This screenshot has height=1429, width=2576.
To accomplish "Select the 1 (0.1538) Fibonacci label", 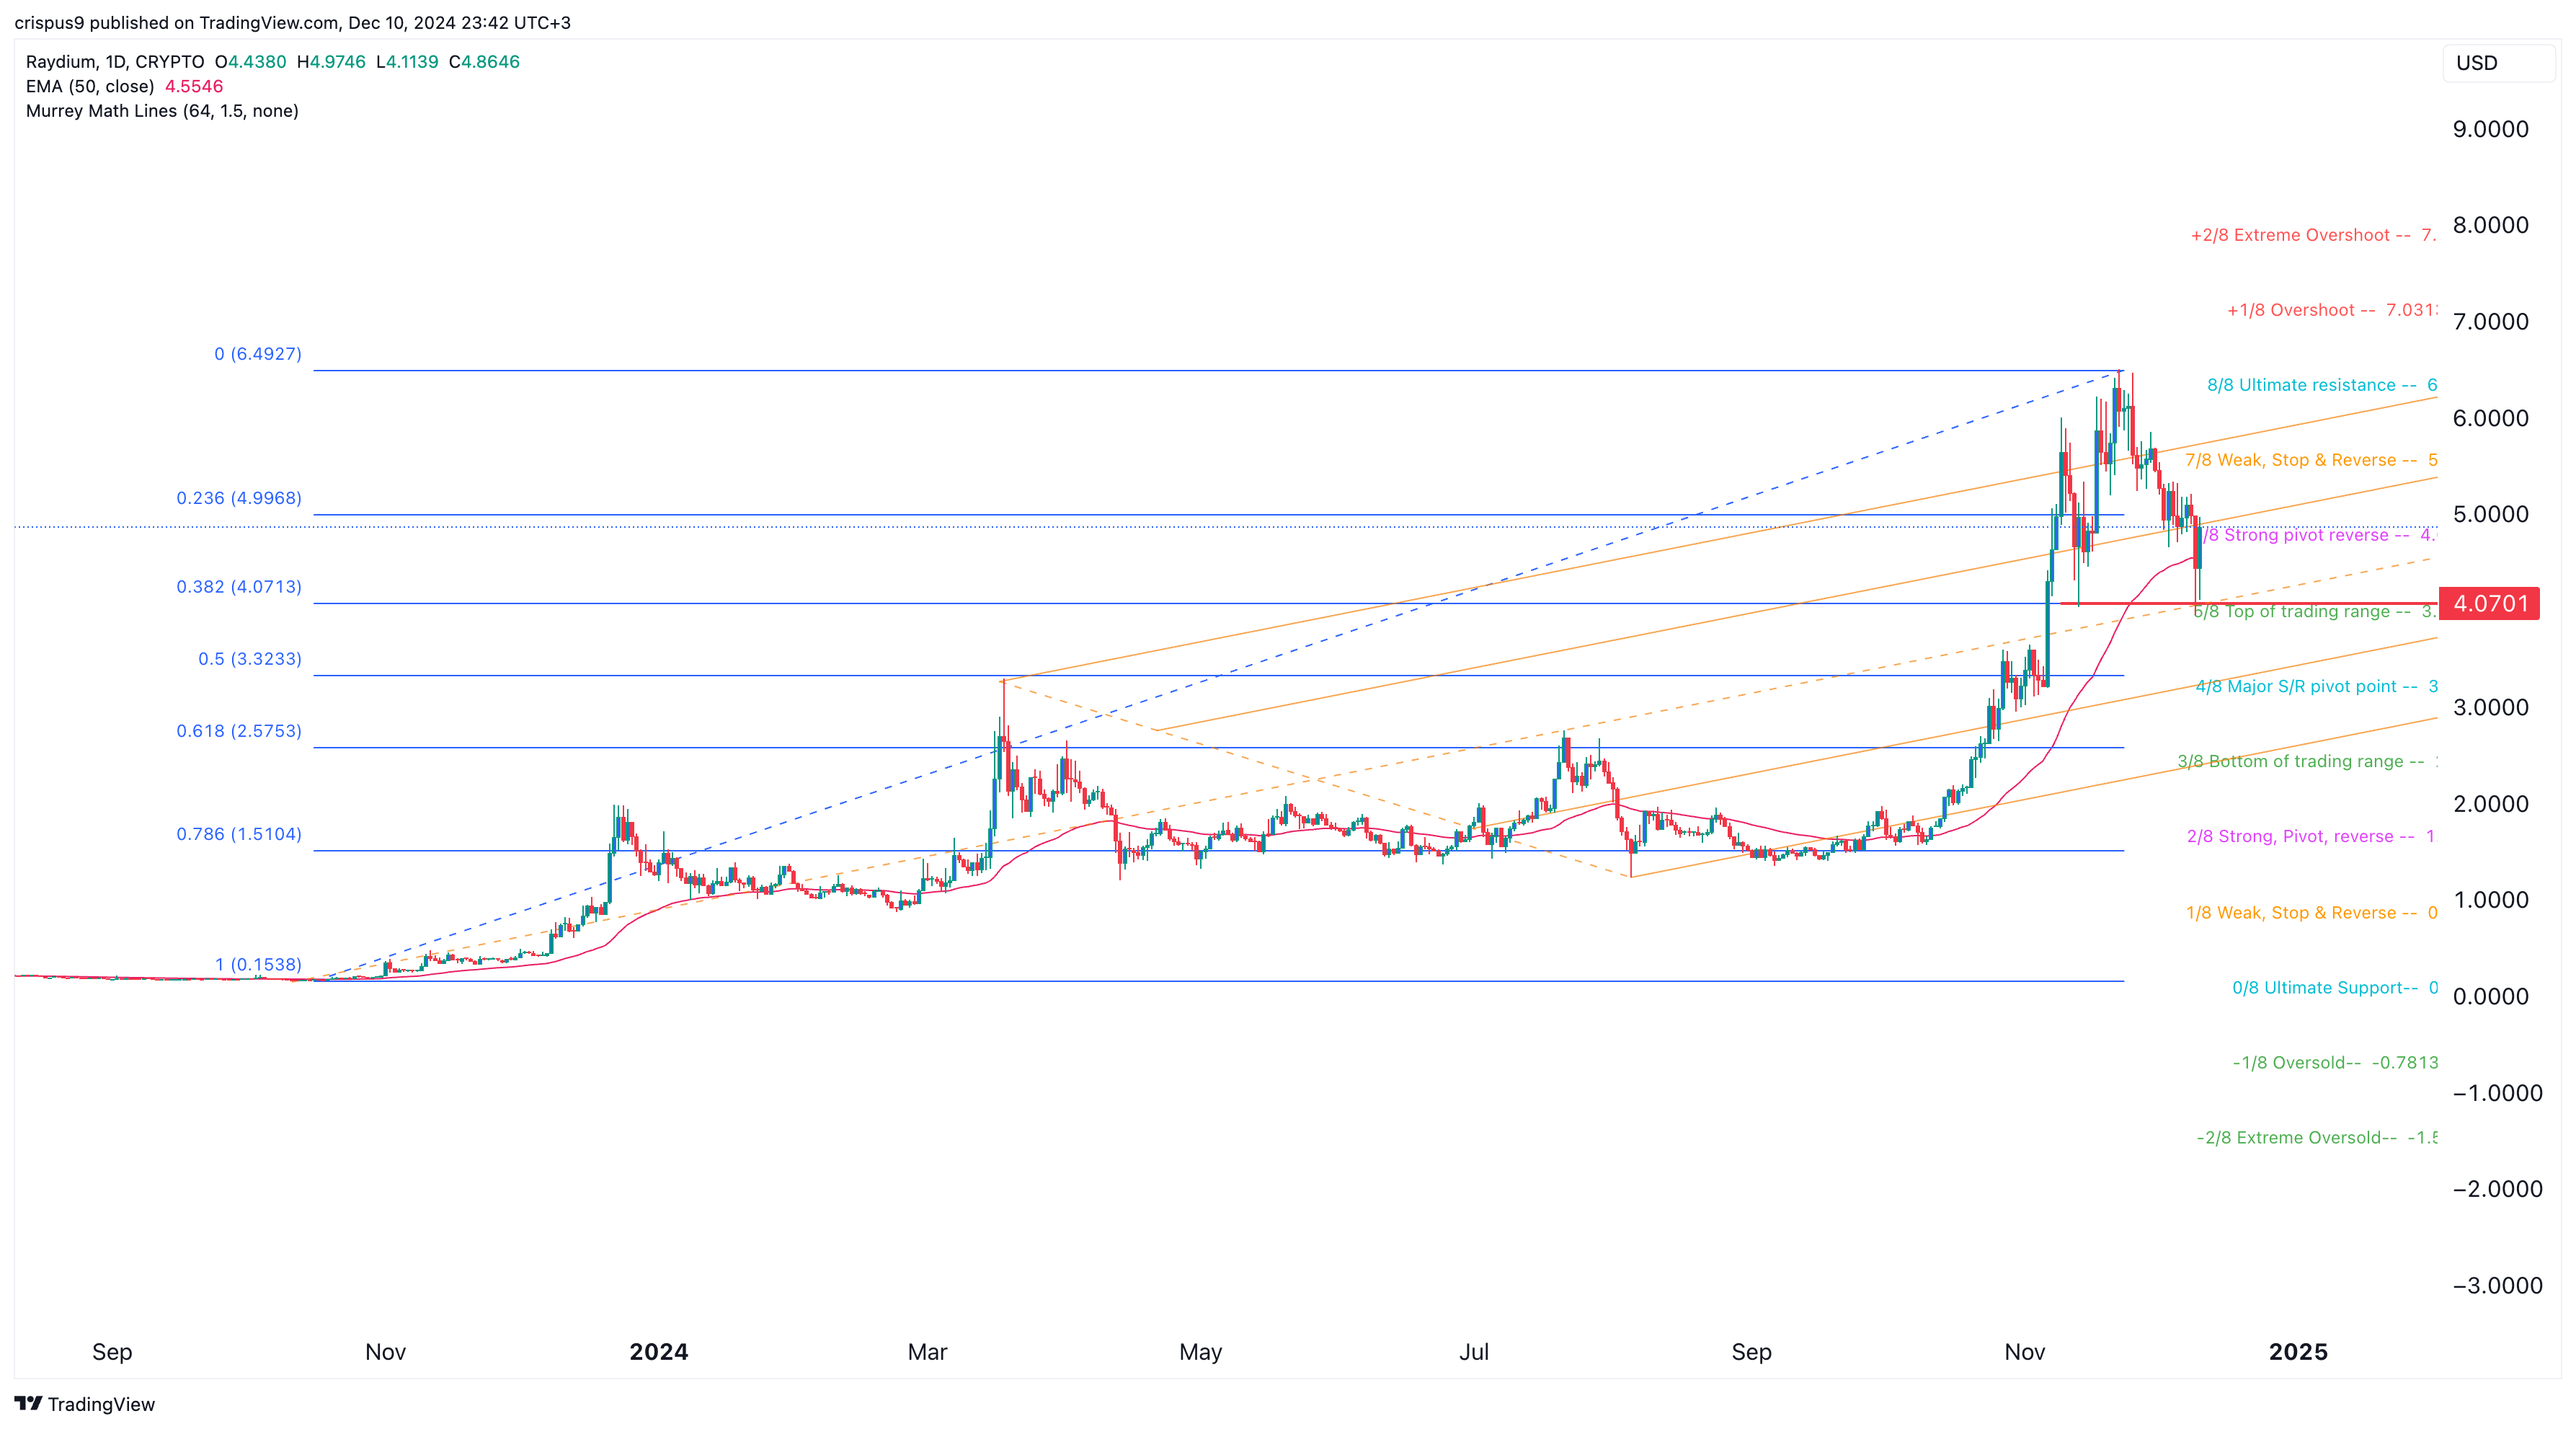I will click(257, 965).
